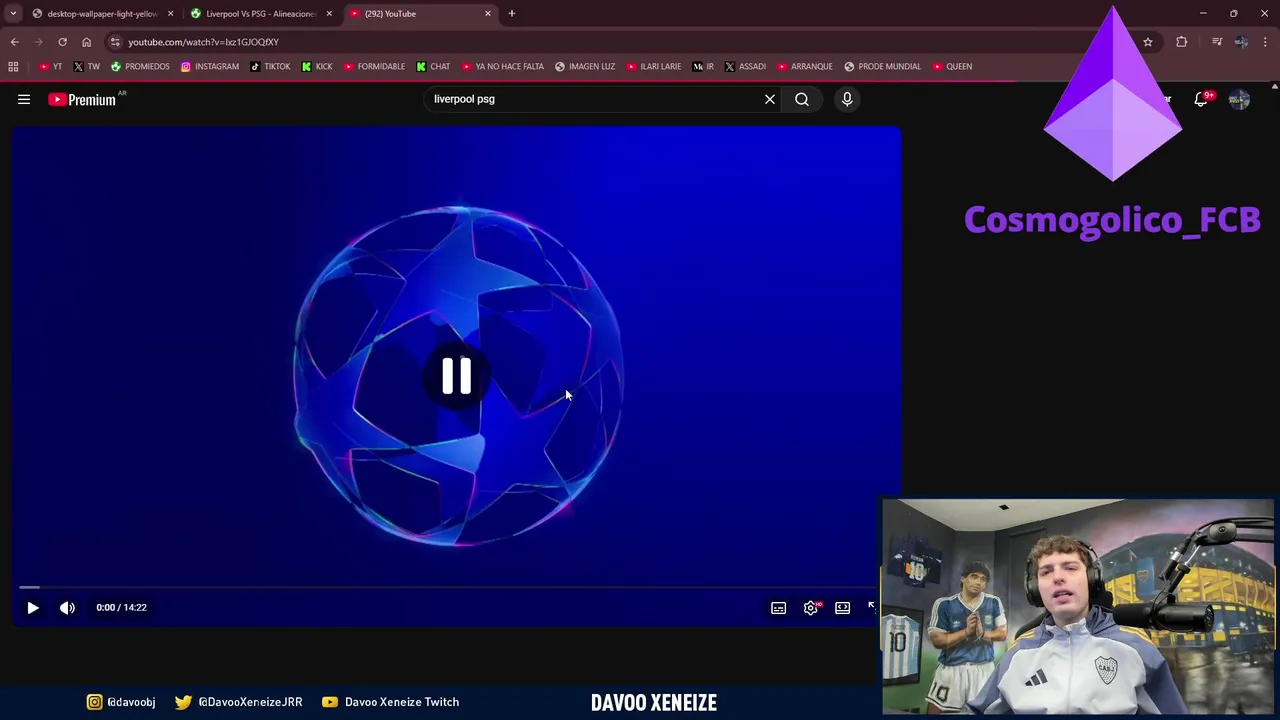Open INSTAGRAM bookmark
Screen dimensions: 1280x720
pos(210,66)
